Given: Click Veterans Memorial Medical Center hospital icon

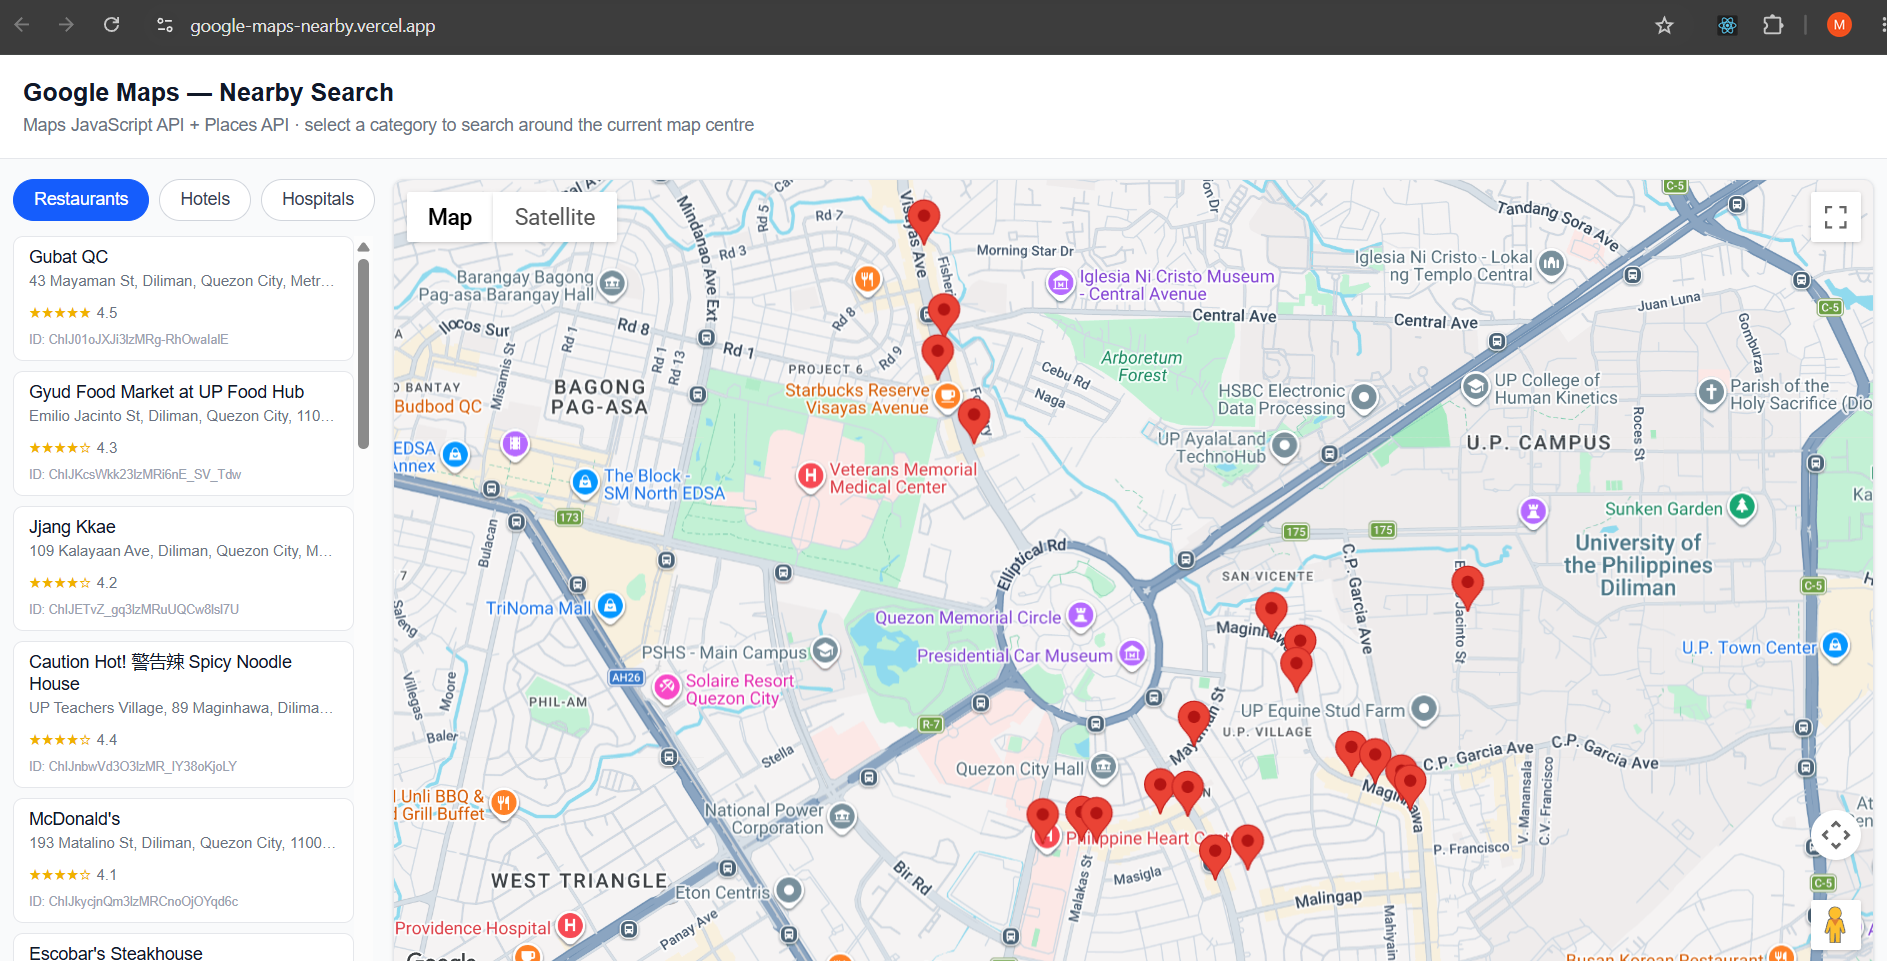Looking at the screenshot, I should 810,476.
